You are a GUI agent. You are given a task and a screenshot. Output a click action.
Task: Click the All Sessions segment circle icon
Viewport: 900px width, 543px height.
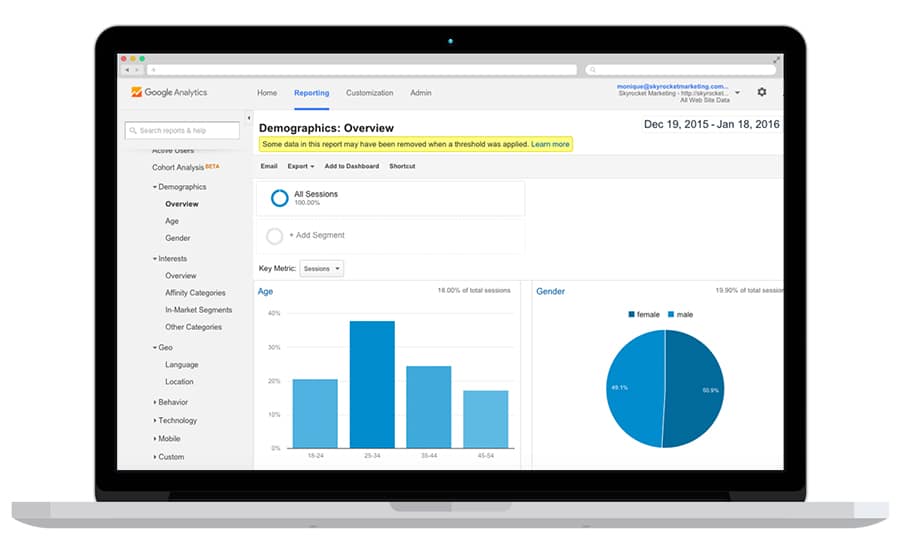coord(279,198)
